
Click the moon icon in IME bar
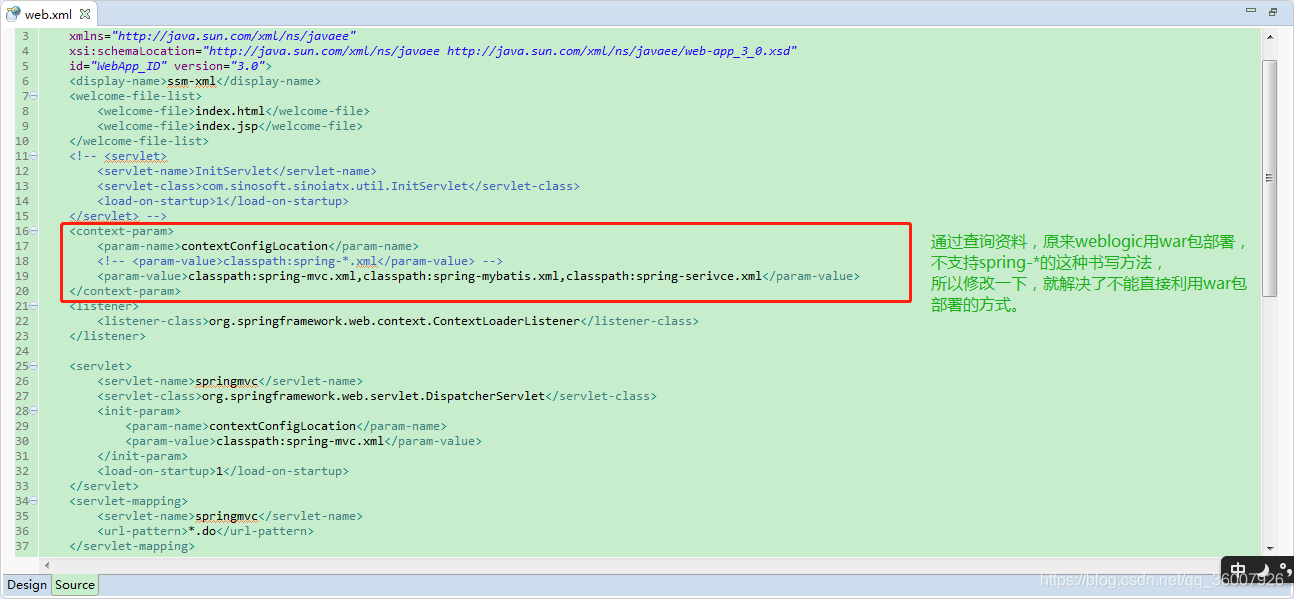coord(1262,572)
